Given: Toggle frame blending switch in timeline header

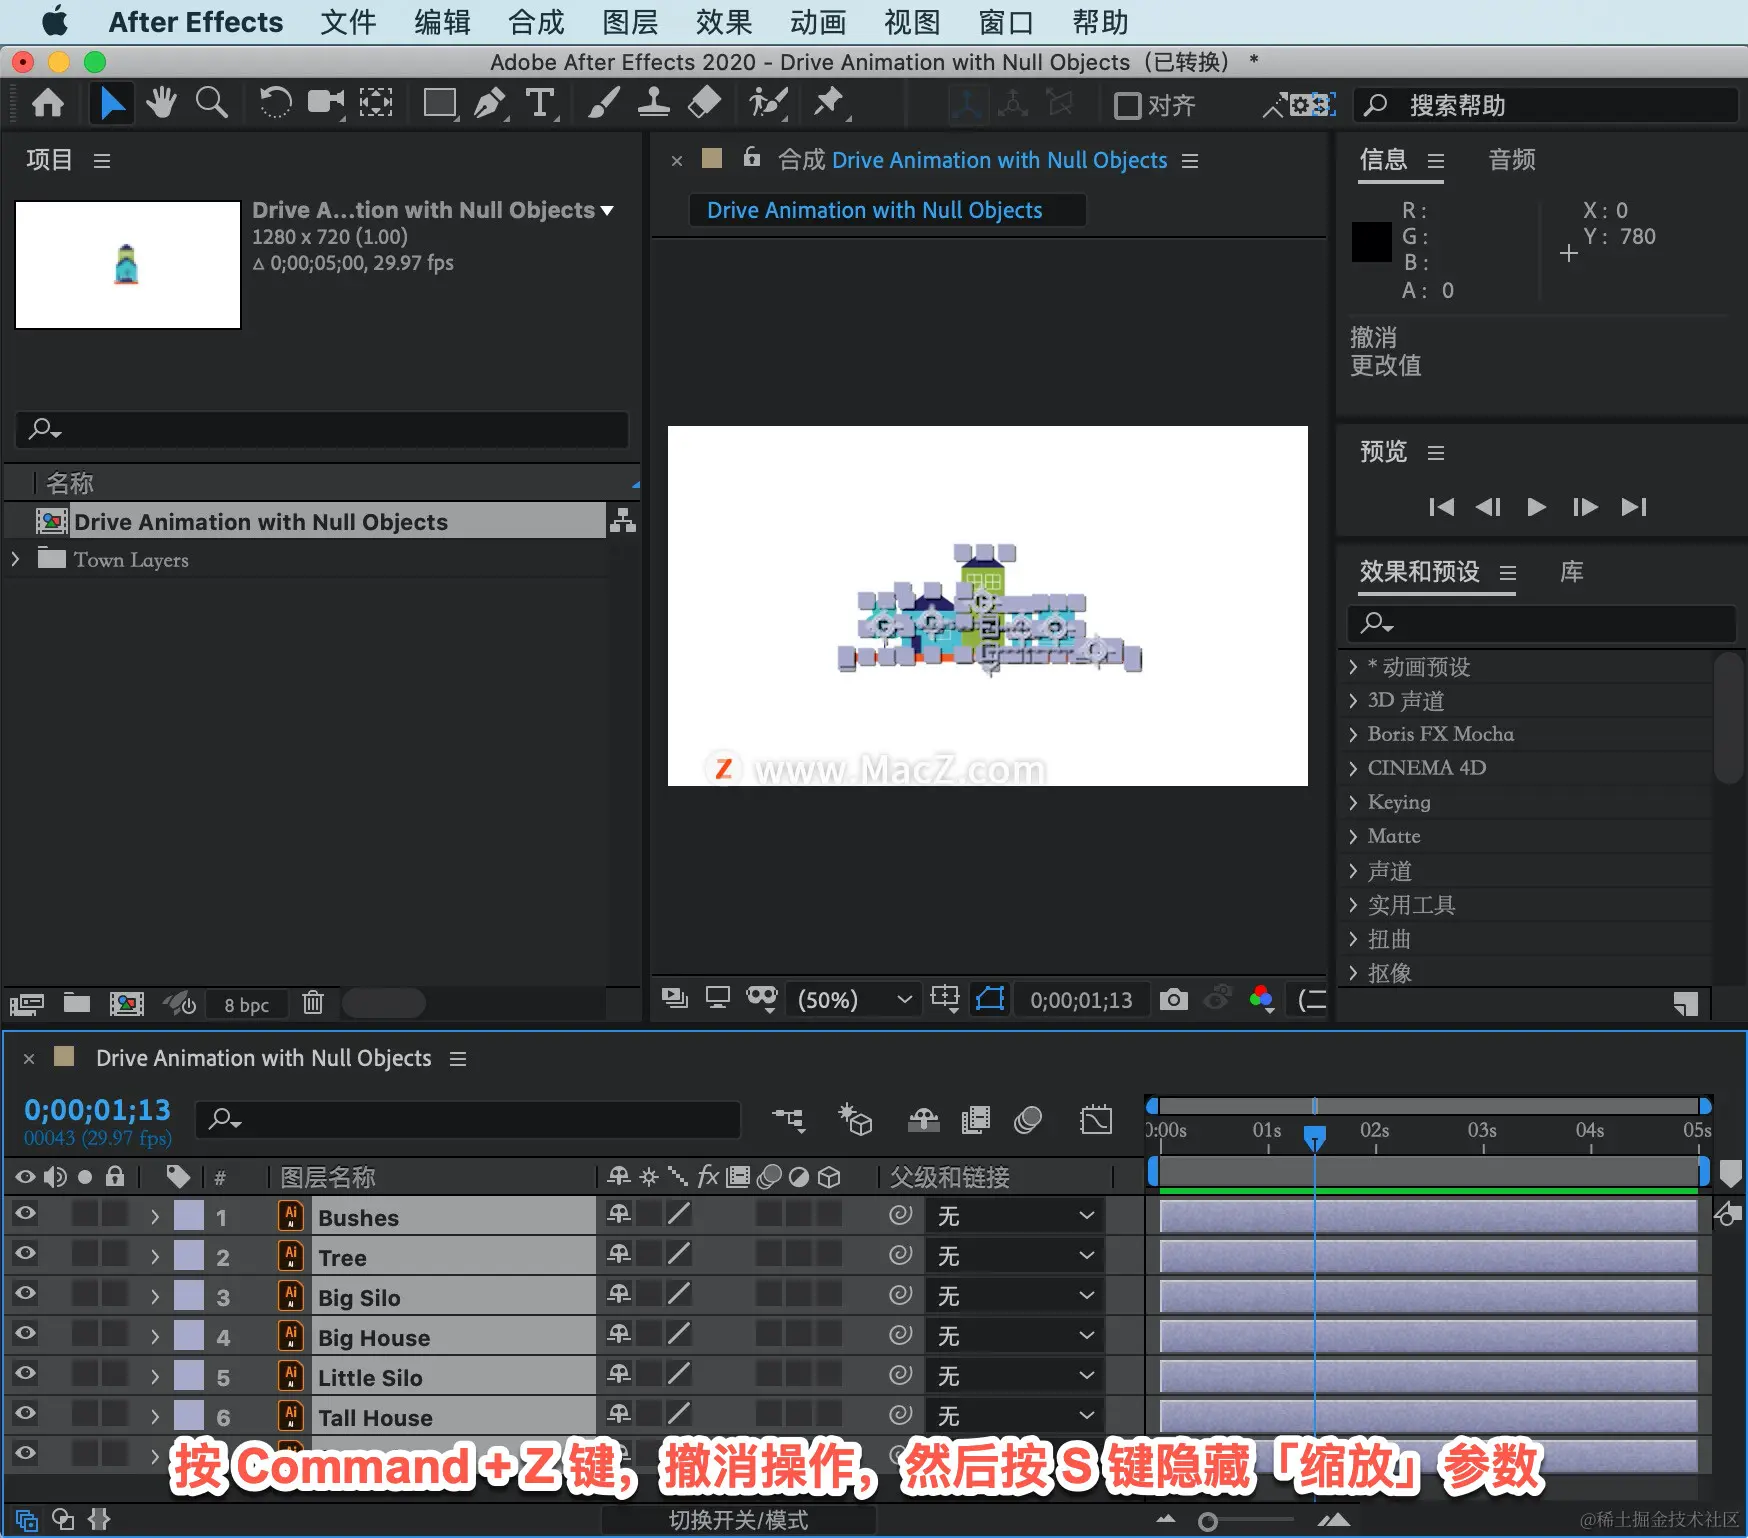Looking at the screenshot, I should coord(976,1120).
